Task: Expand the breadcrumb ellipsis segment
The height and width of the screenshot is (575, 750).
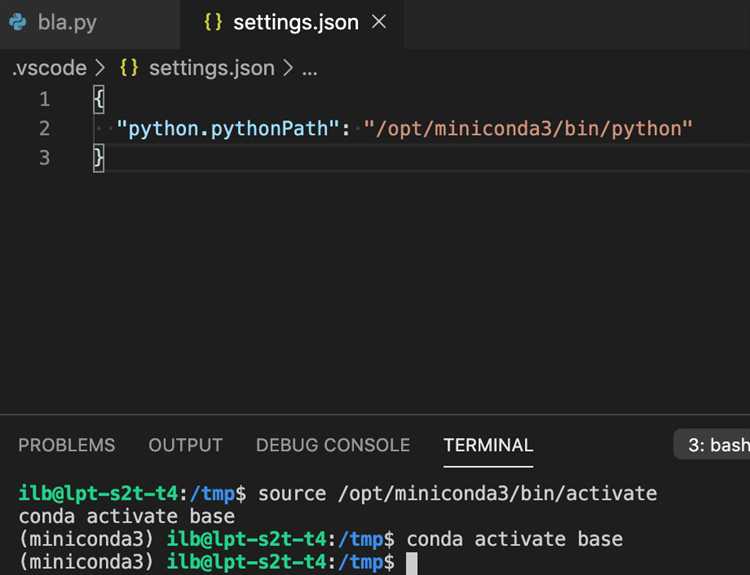Action: pos(309,70)
